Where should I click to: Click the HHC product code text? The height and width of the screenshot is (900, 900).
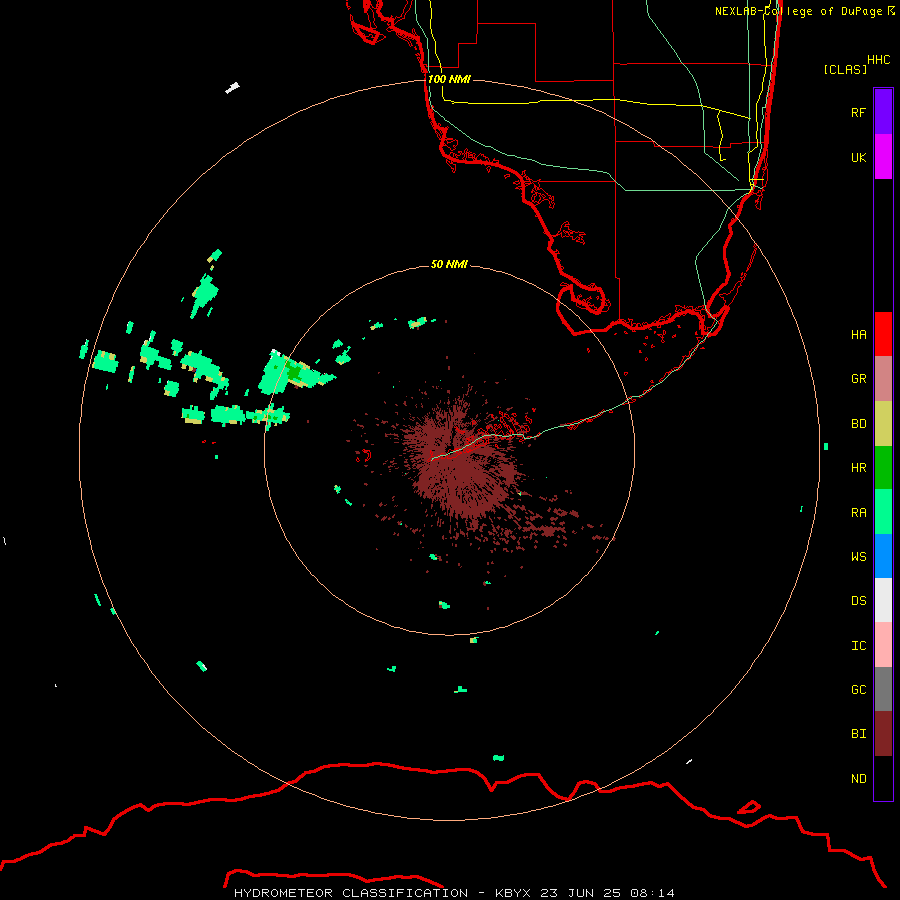[x=878, y=60]
